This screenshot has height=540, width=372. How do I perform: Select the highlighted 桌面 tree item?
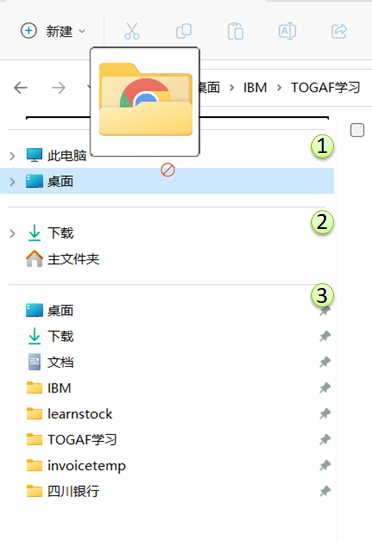[167, 181]
